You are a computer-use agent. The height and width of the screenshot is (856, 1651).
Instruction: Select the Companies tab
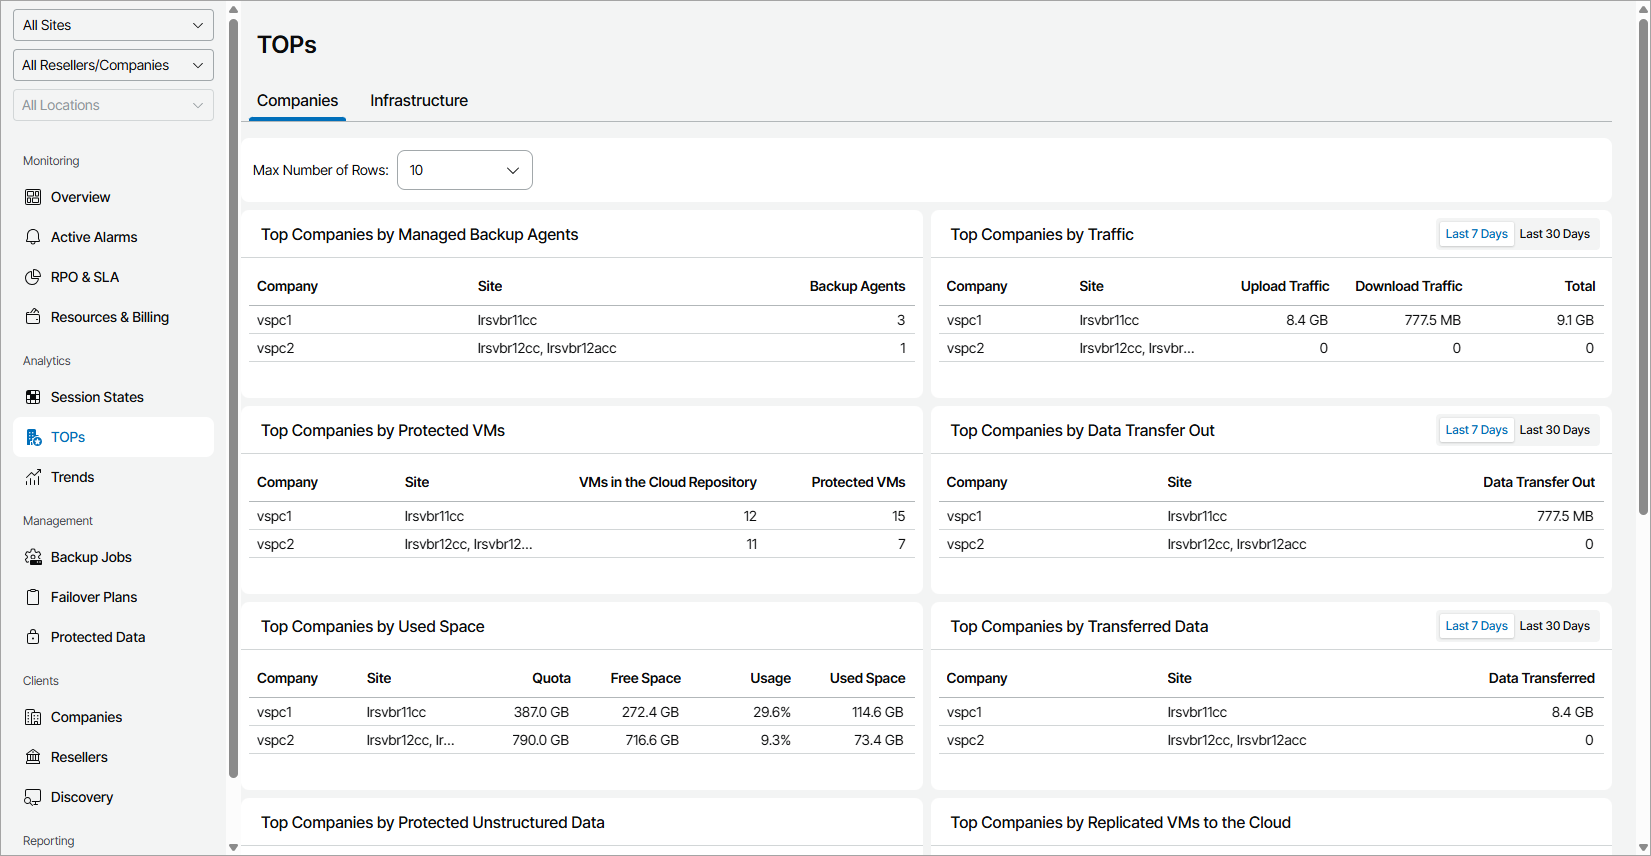(297, 101)
